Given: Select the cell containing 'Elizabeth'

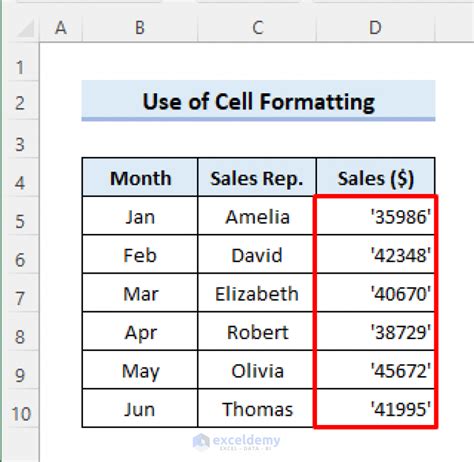Looking at the screenshot, I should pyautogui.click(x=257, y=293).
